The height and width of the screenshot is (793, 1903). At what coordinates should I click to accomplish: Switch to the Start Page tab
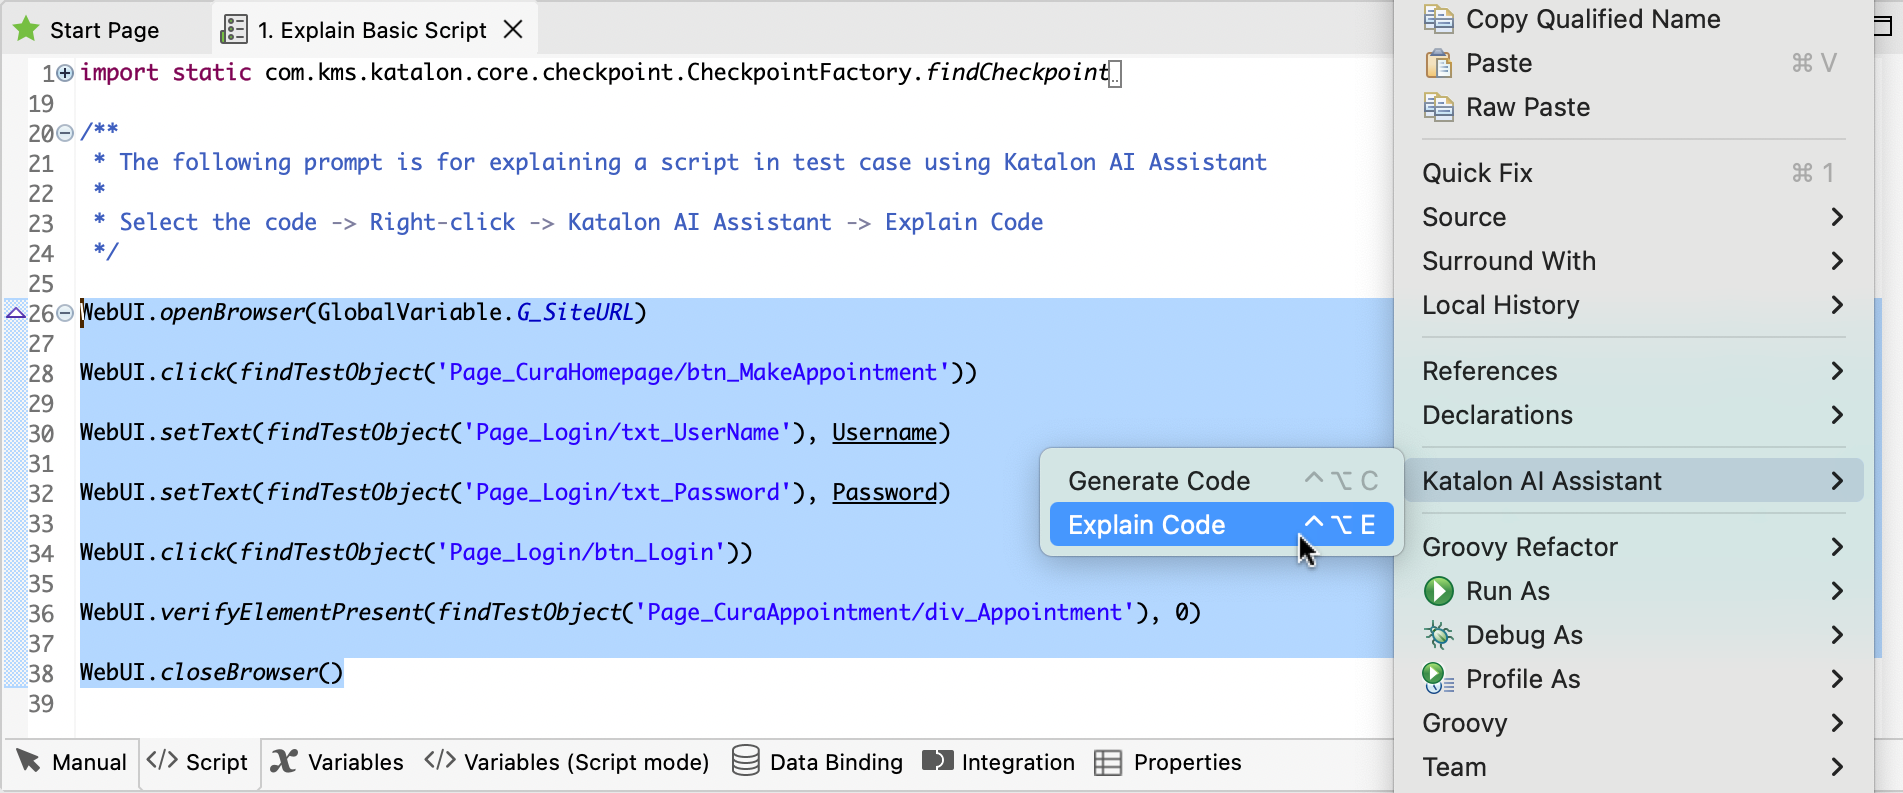[104, 30]
